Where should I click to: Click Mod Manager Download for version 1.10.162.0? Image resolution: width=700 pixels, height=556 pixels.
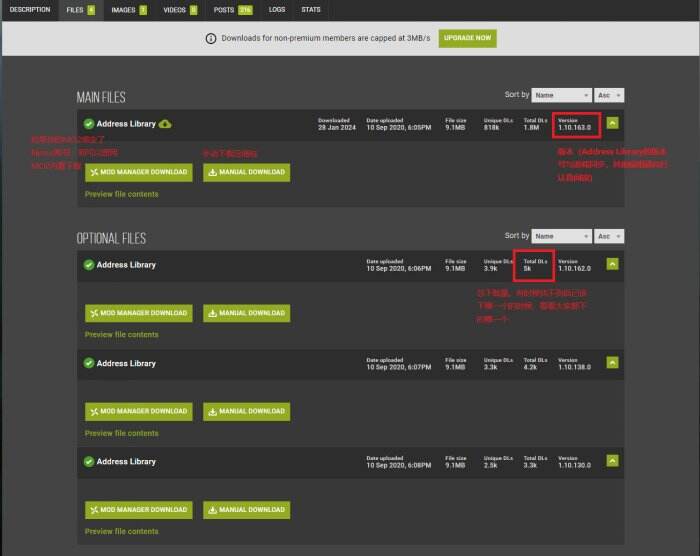coord(139,314)
